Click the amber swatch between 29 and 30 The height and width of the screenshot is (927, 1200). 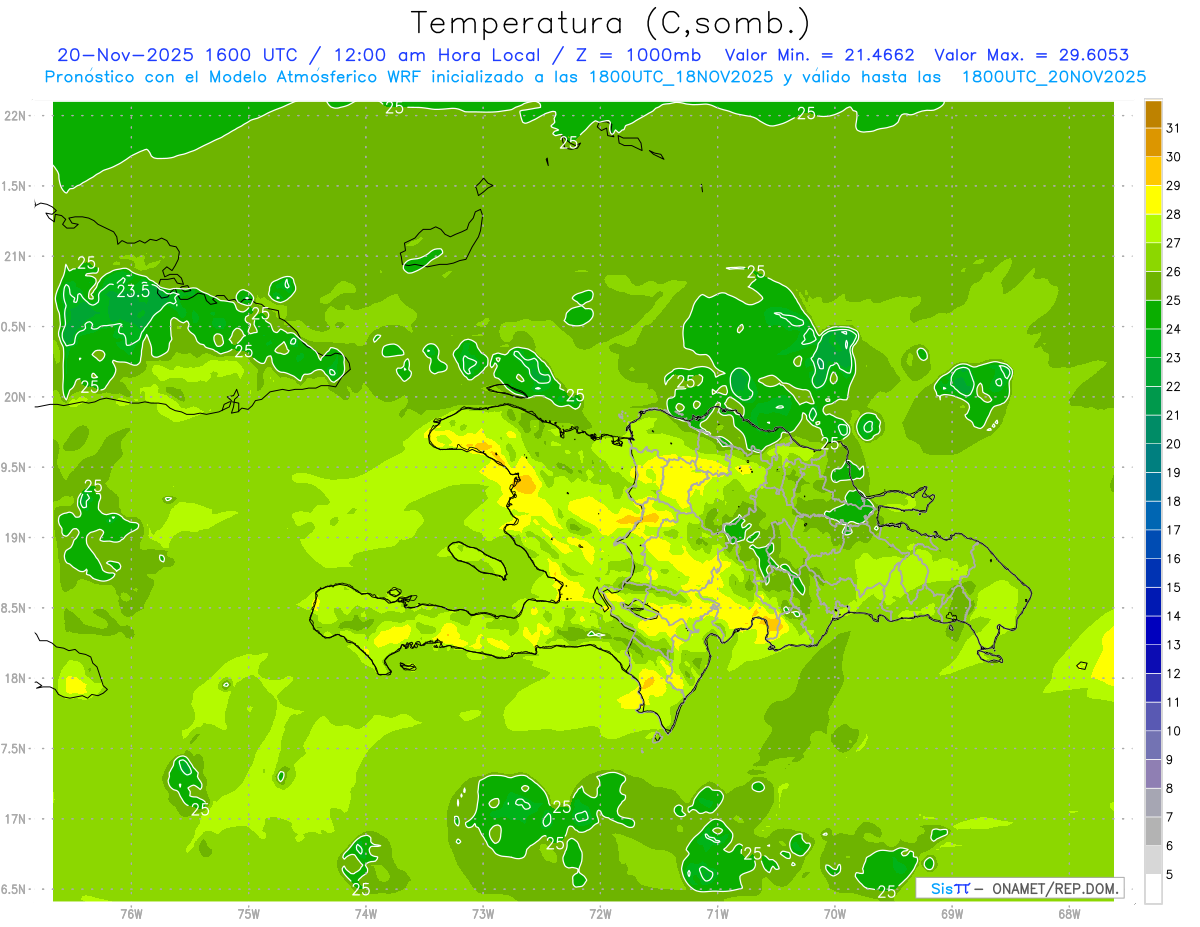1153,171
